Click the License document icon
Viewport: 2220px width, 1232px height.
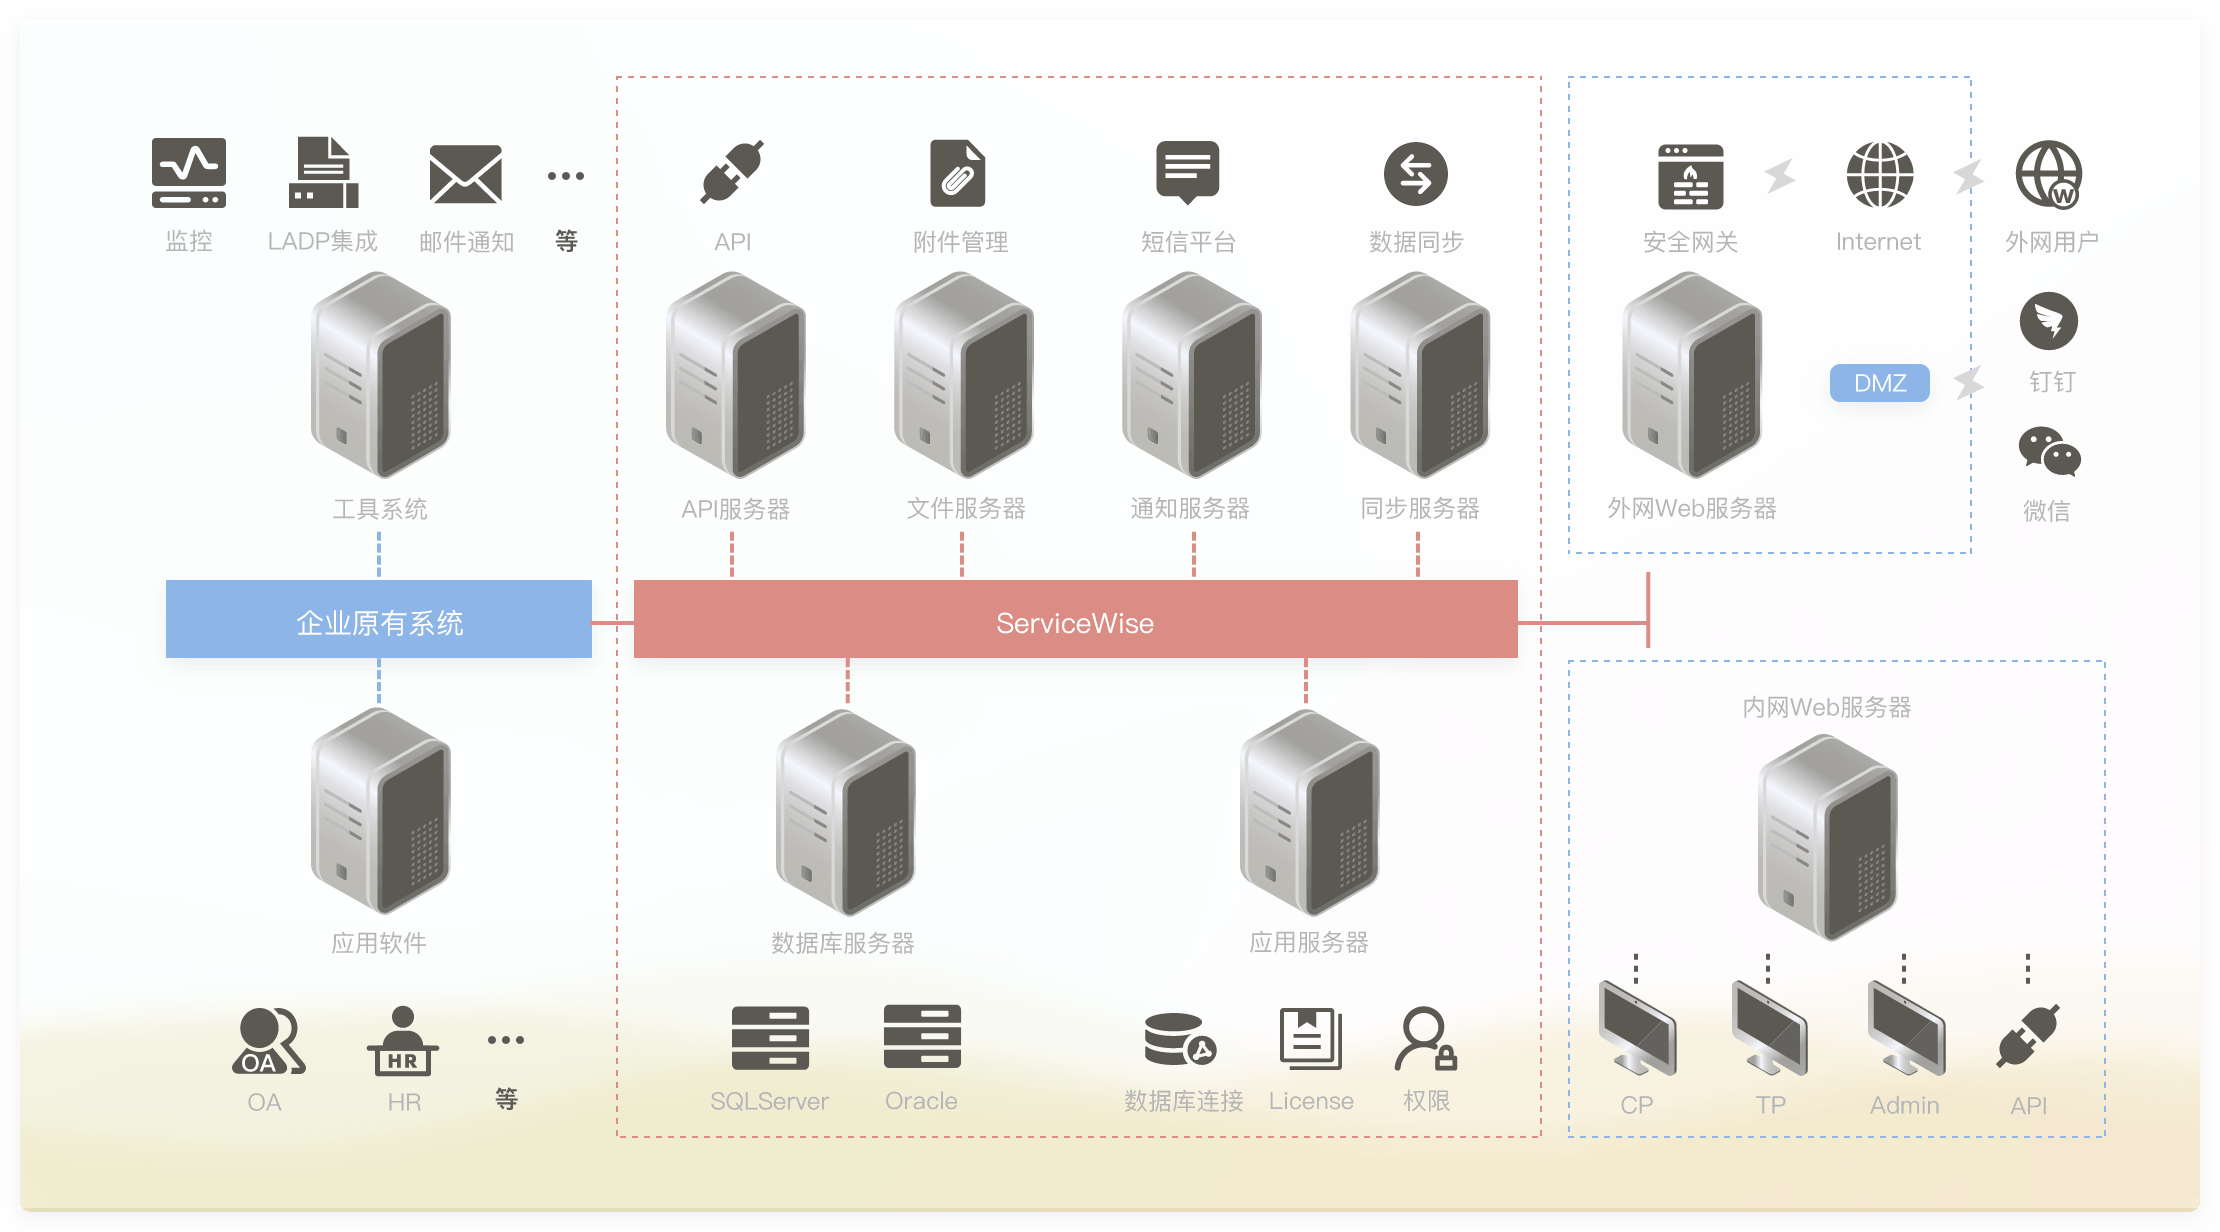[1311, 1038]
